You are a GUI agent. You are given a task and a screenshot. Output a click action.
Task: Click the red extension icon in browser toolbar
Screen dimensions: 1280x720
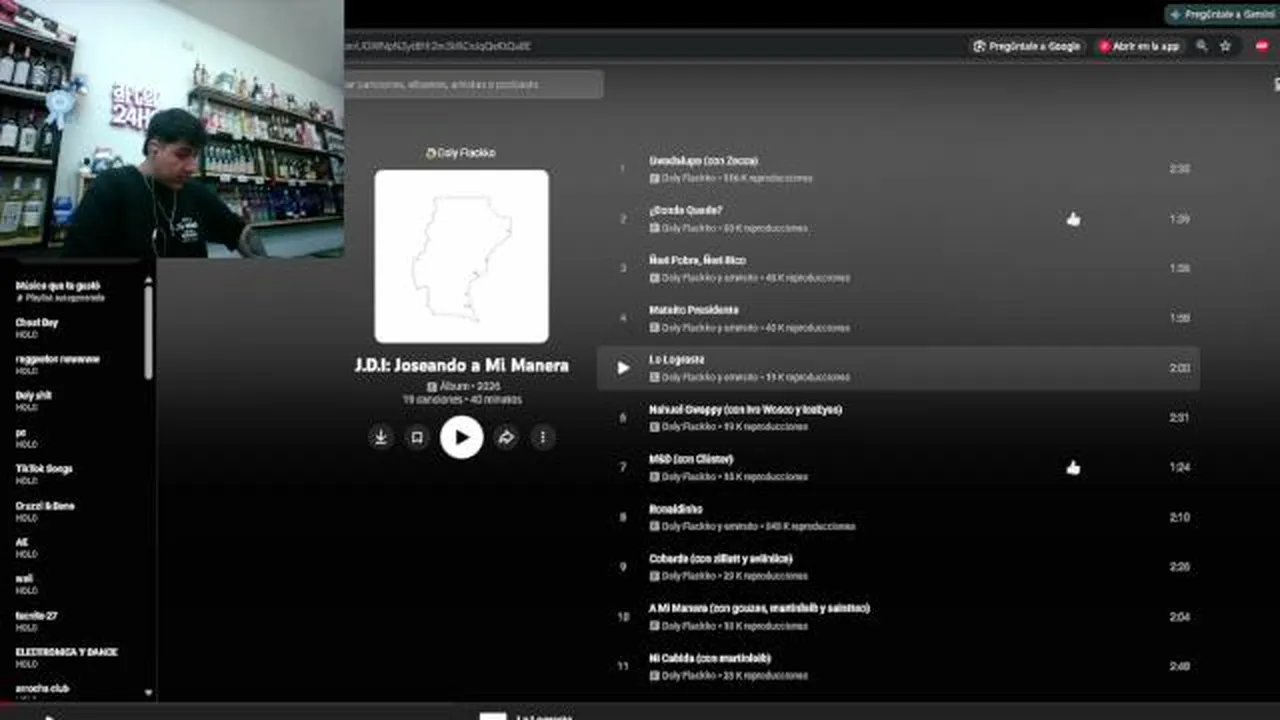1264,46
